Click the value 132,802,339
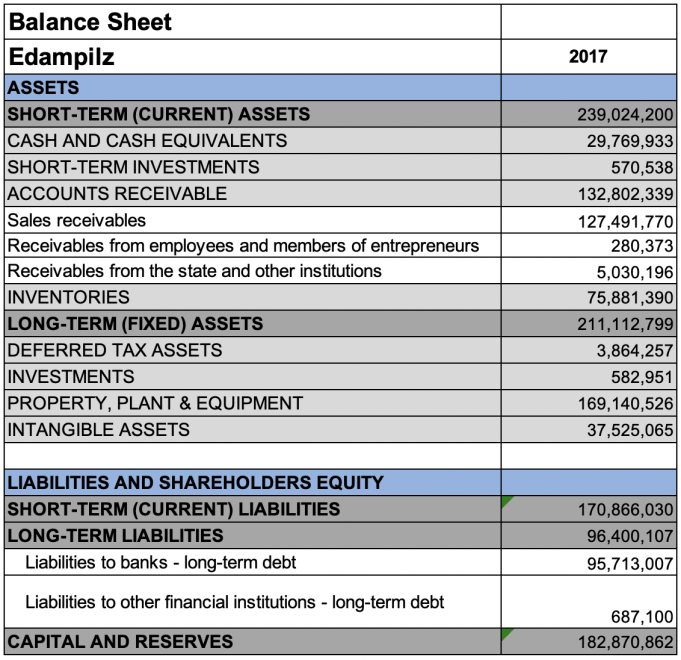The image size is (681, 660). (x=625, y=194)
